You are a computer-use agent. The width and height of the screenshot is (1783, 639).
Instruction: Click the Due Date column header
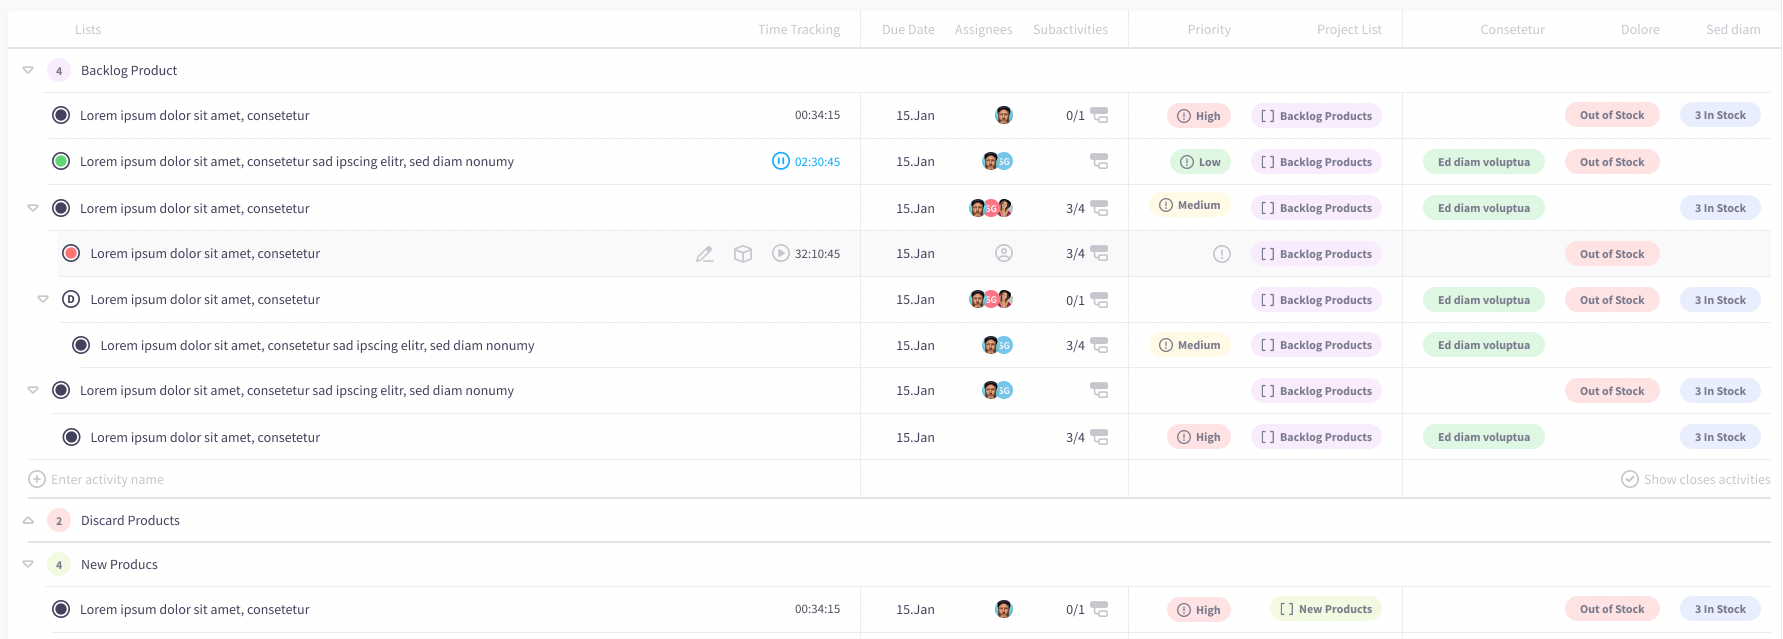tap(908, 30)
